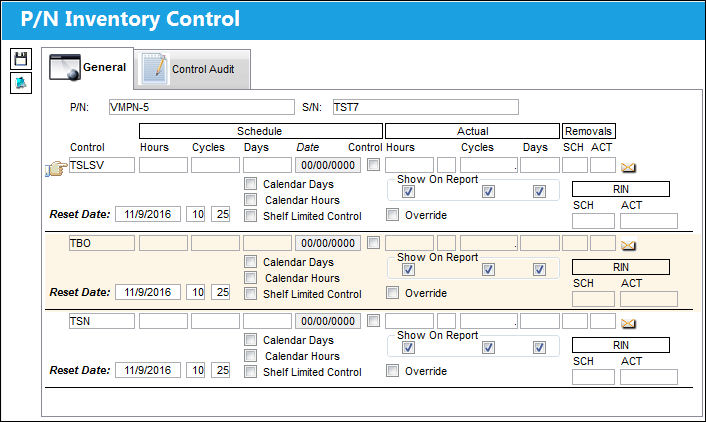Click TSLSV reset hour field showing 10
Image resolution: width=706 pixels, height=422 pixels.
point(196,214)
